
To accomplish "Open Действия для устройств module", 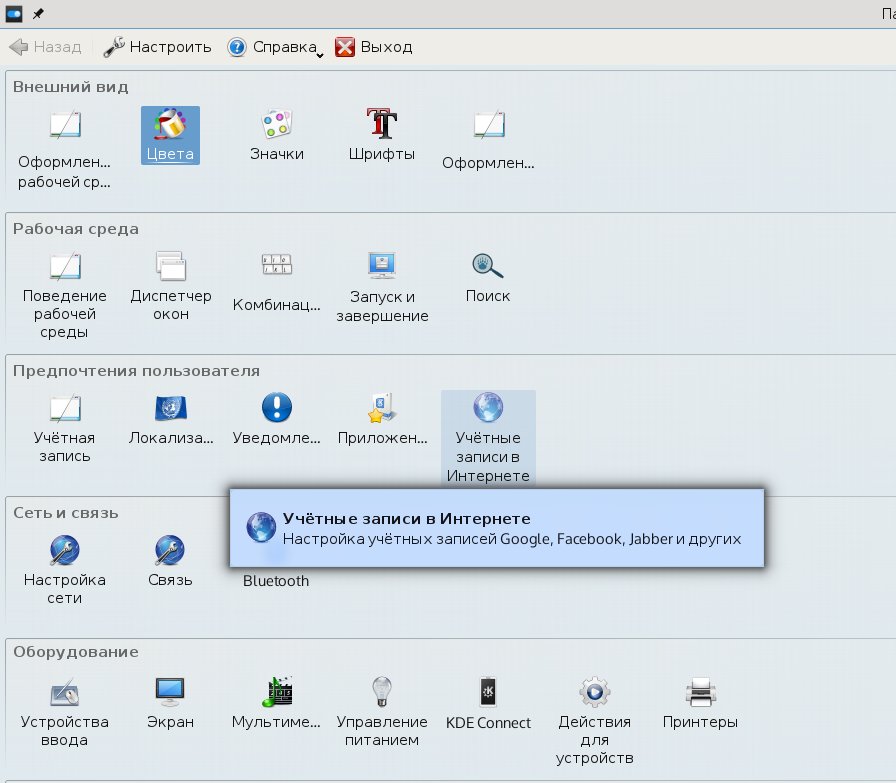I will coord(594,721).
